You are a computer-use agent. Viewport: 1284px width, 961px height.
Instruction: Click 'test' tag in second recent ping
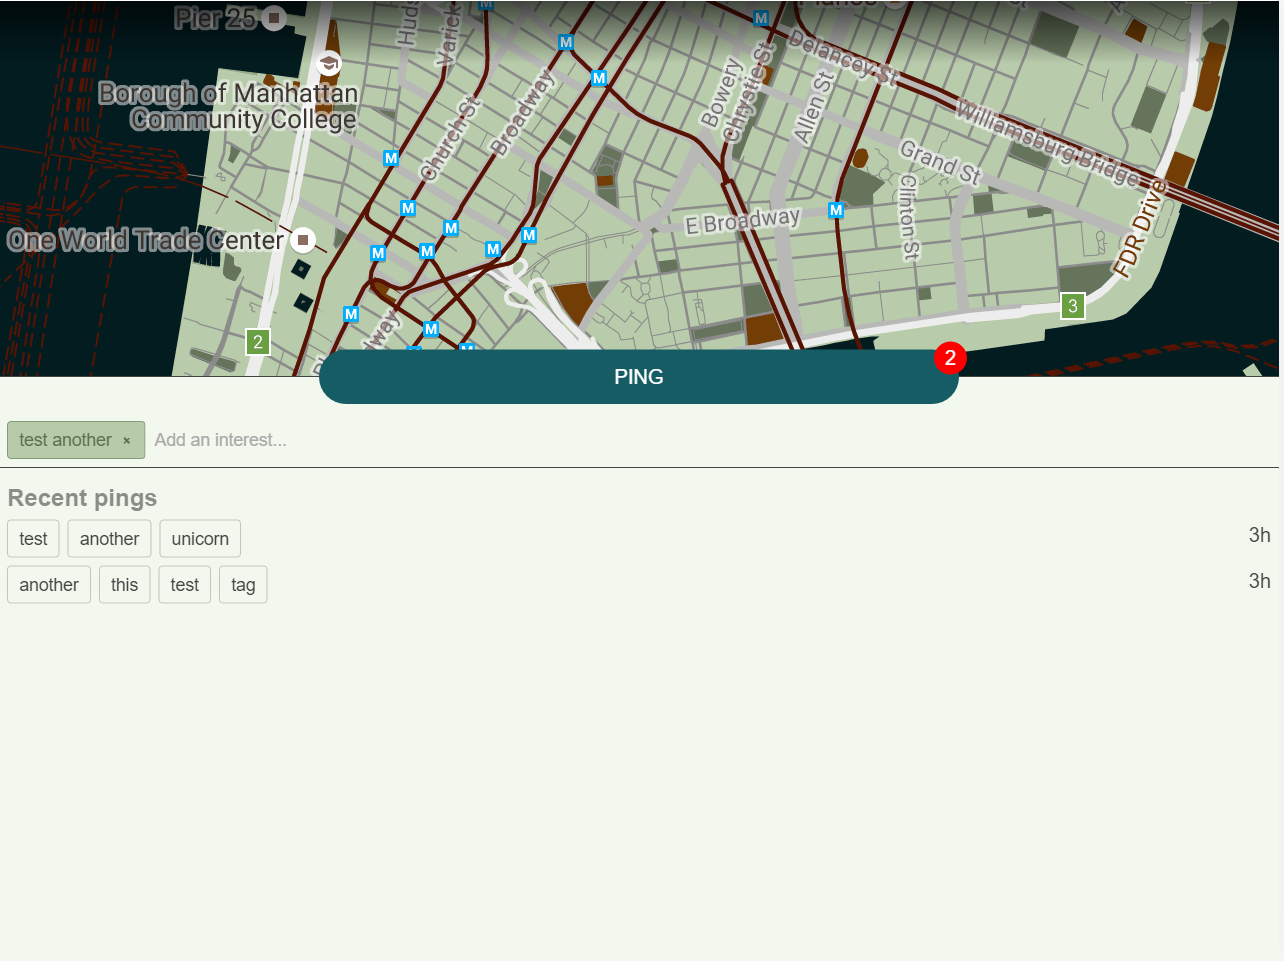(x=185, y=585)
